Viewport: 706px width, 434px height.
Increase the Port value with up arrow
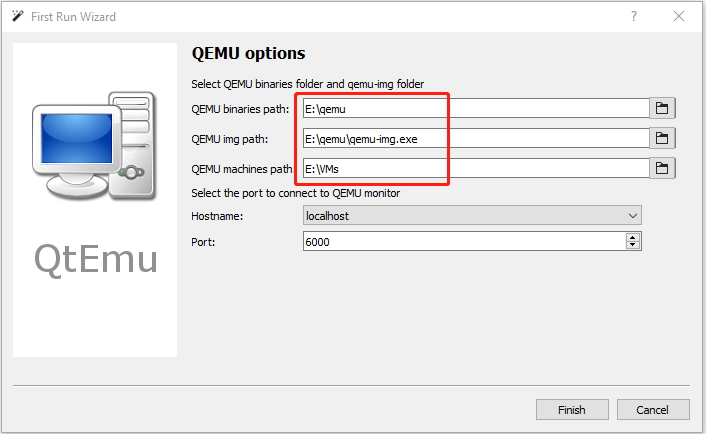633,237
